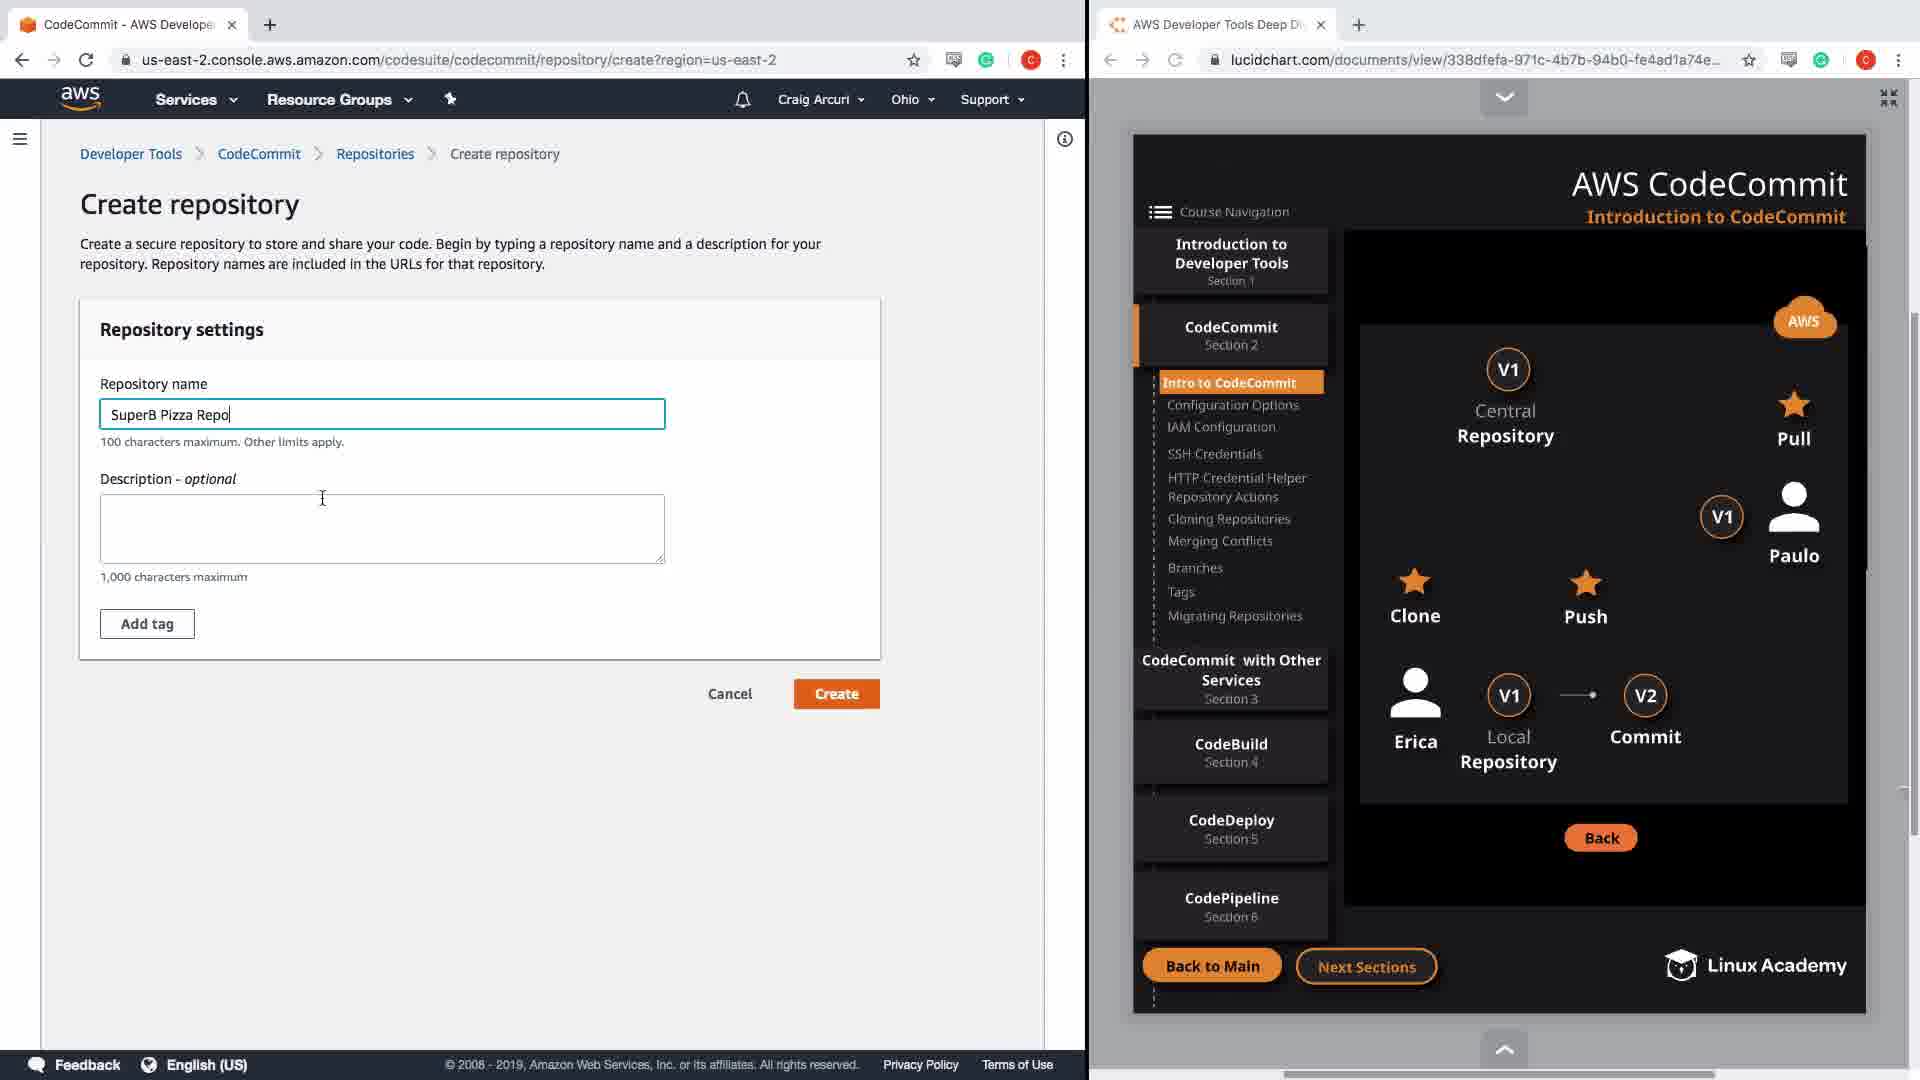Open the Ohio region selector
The image size is (1920, 1080).
click(x=912, y=100)
